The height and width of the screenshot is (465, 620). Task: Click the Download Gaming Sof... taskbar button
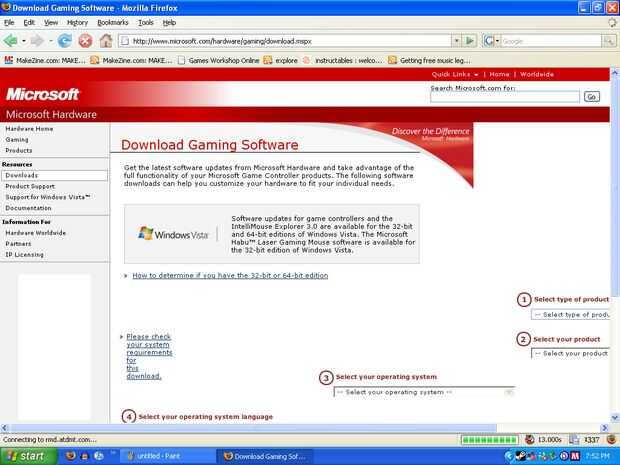[265, 456]
